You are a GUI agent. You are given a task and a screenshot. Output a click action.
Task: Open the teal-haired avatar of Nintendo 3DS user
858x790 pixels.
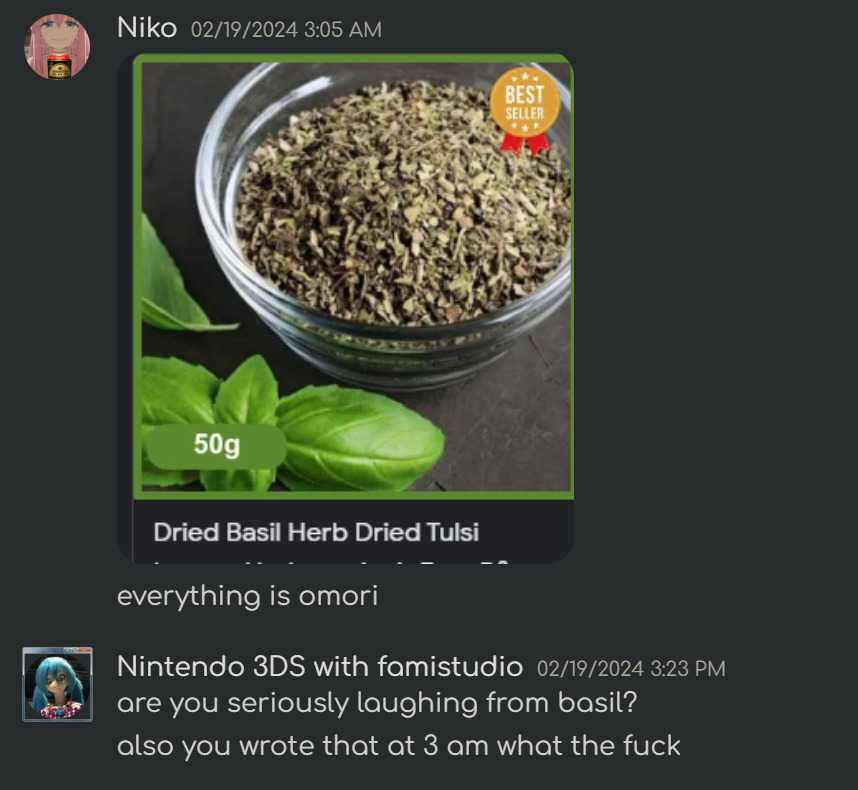(x=57, y=684)
